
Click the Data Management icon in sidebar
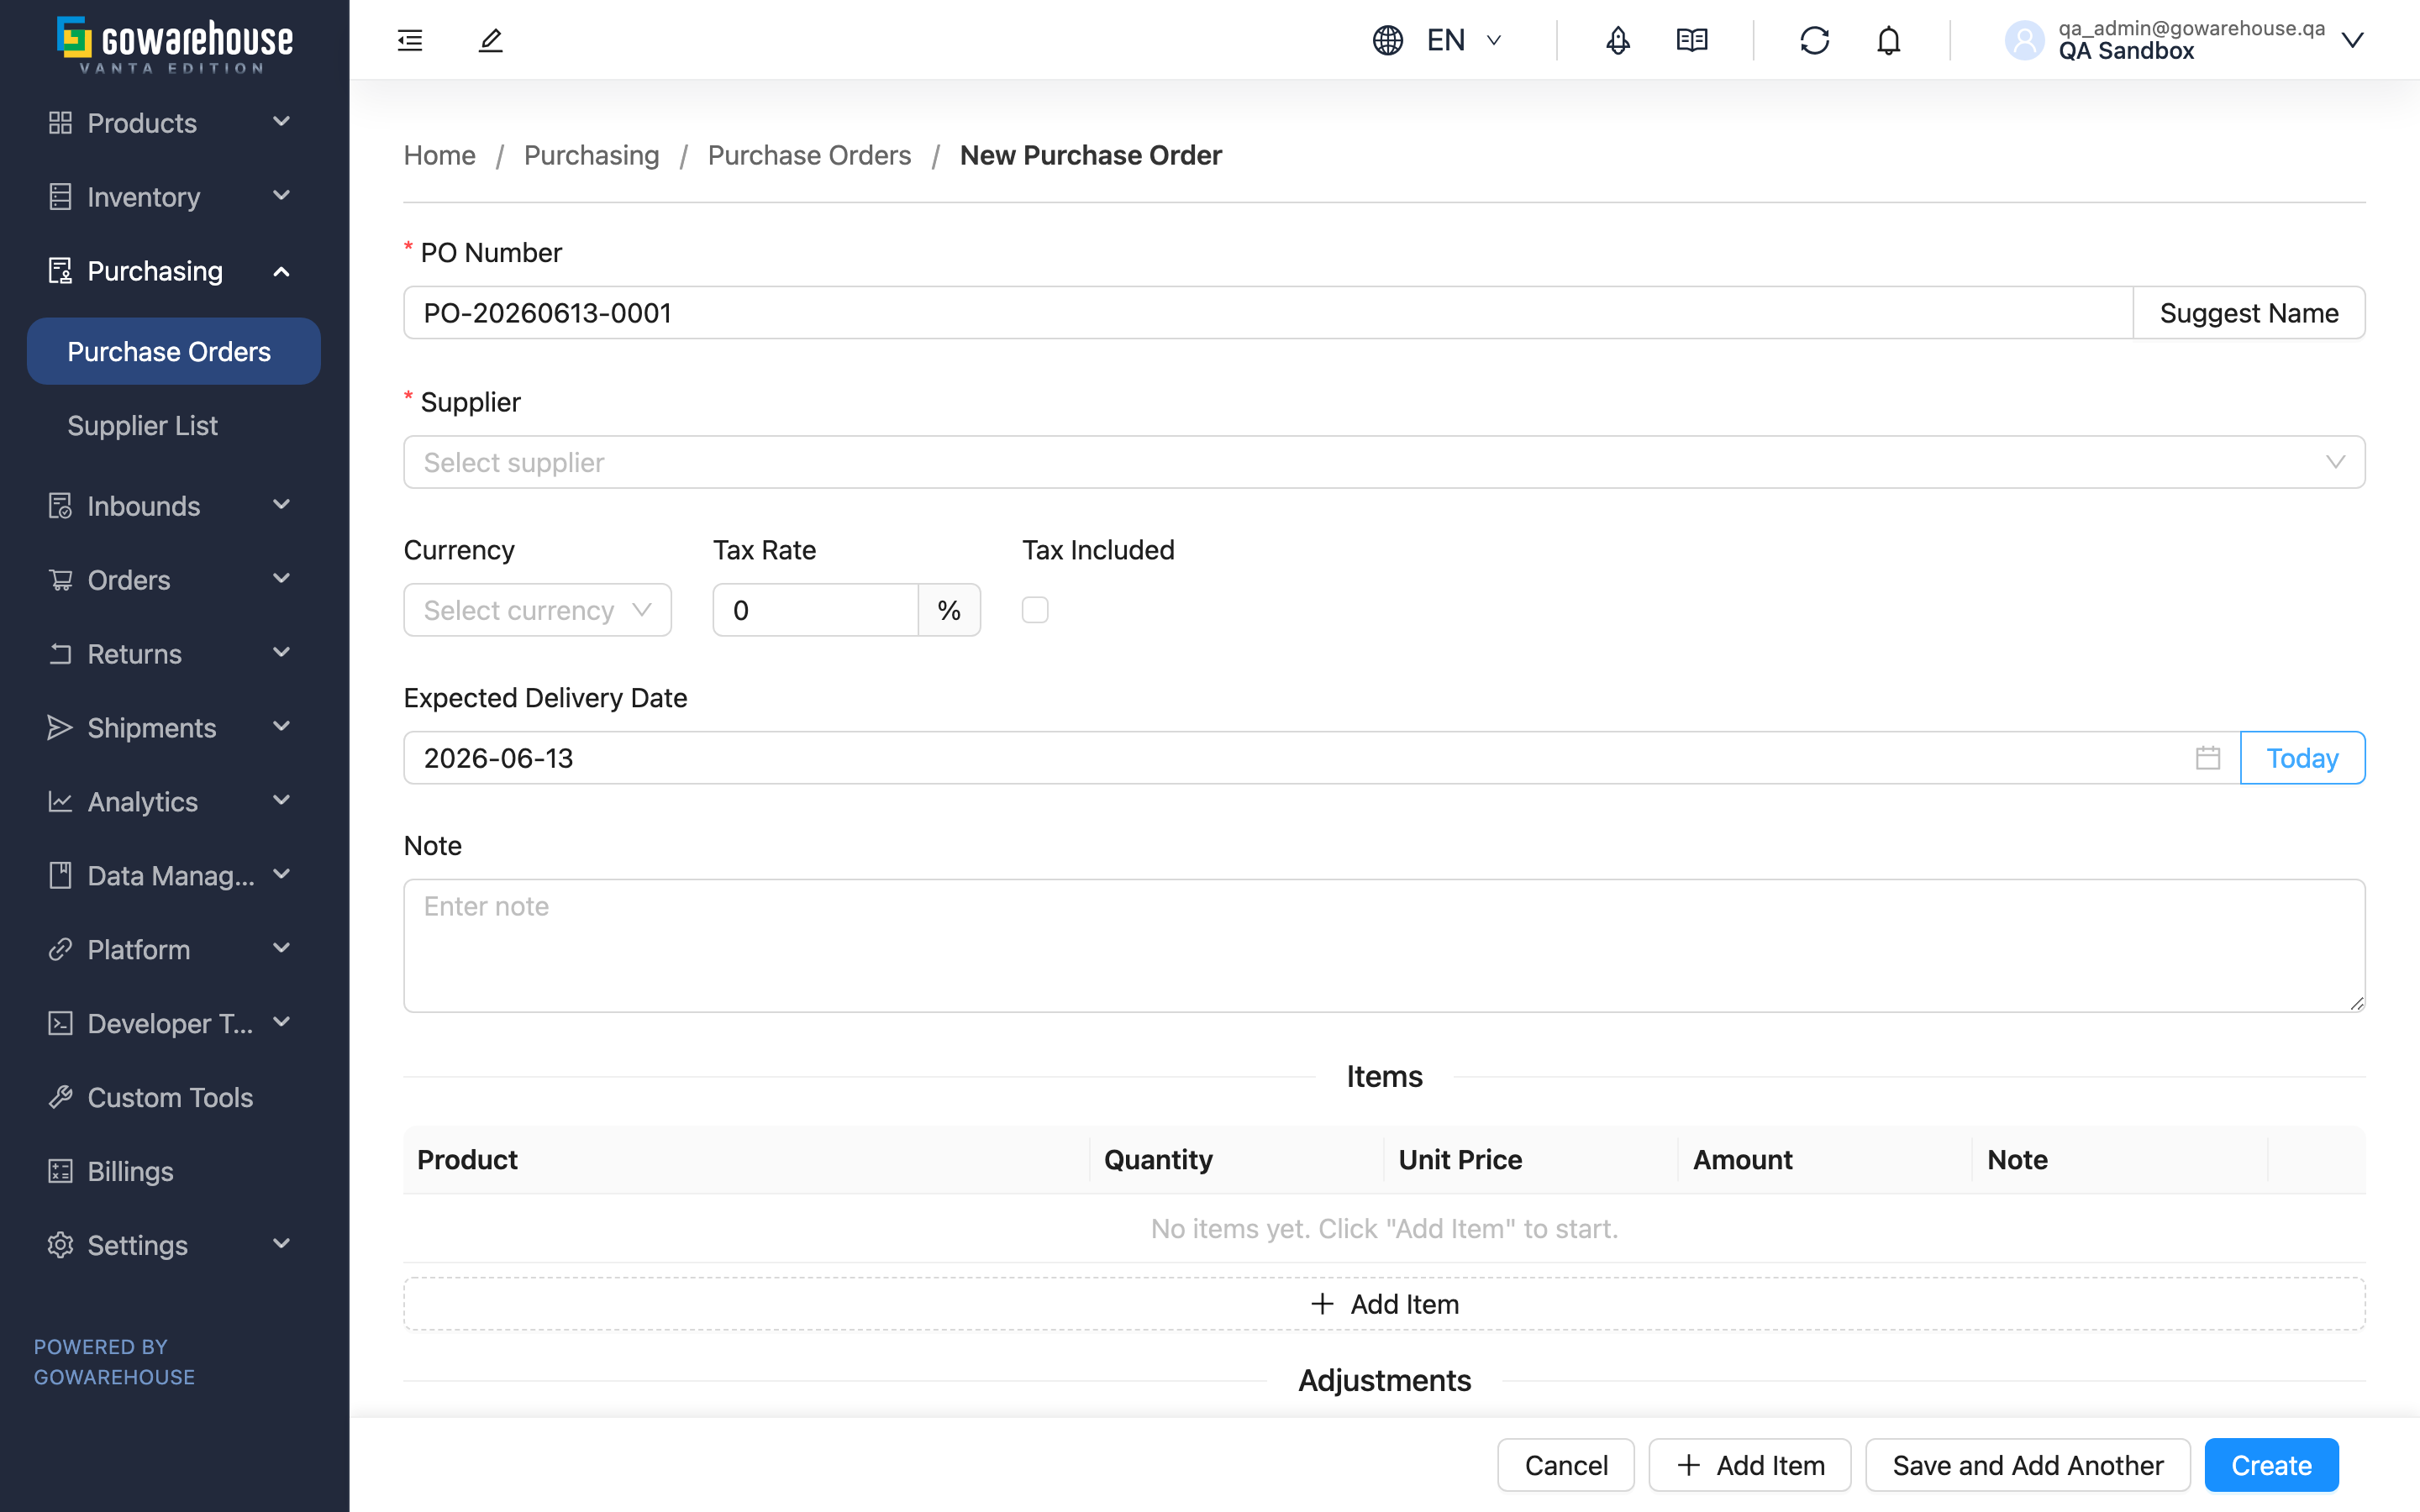point(61,876)
